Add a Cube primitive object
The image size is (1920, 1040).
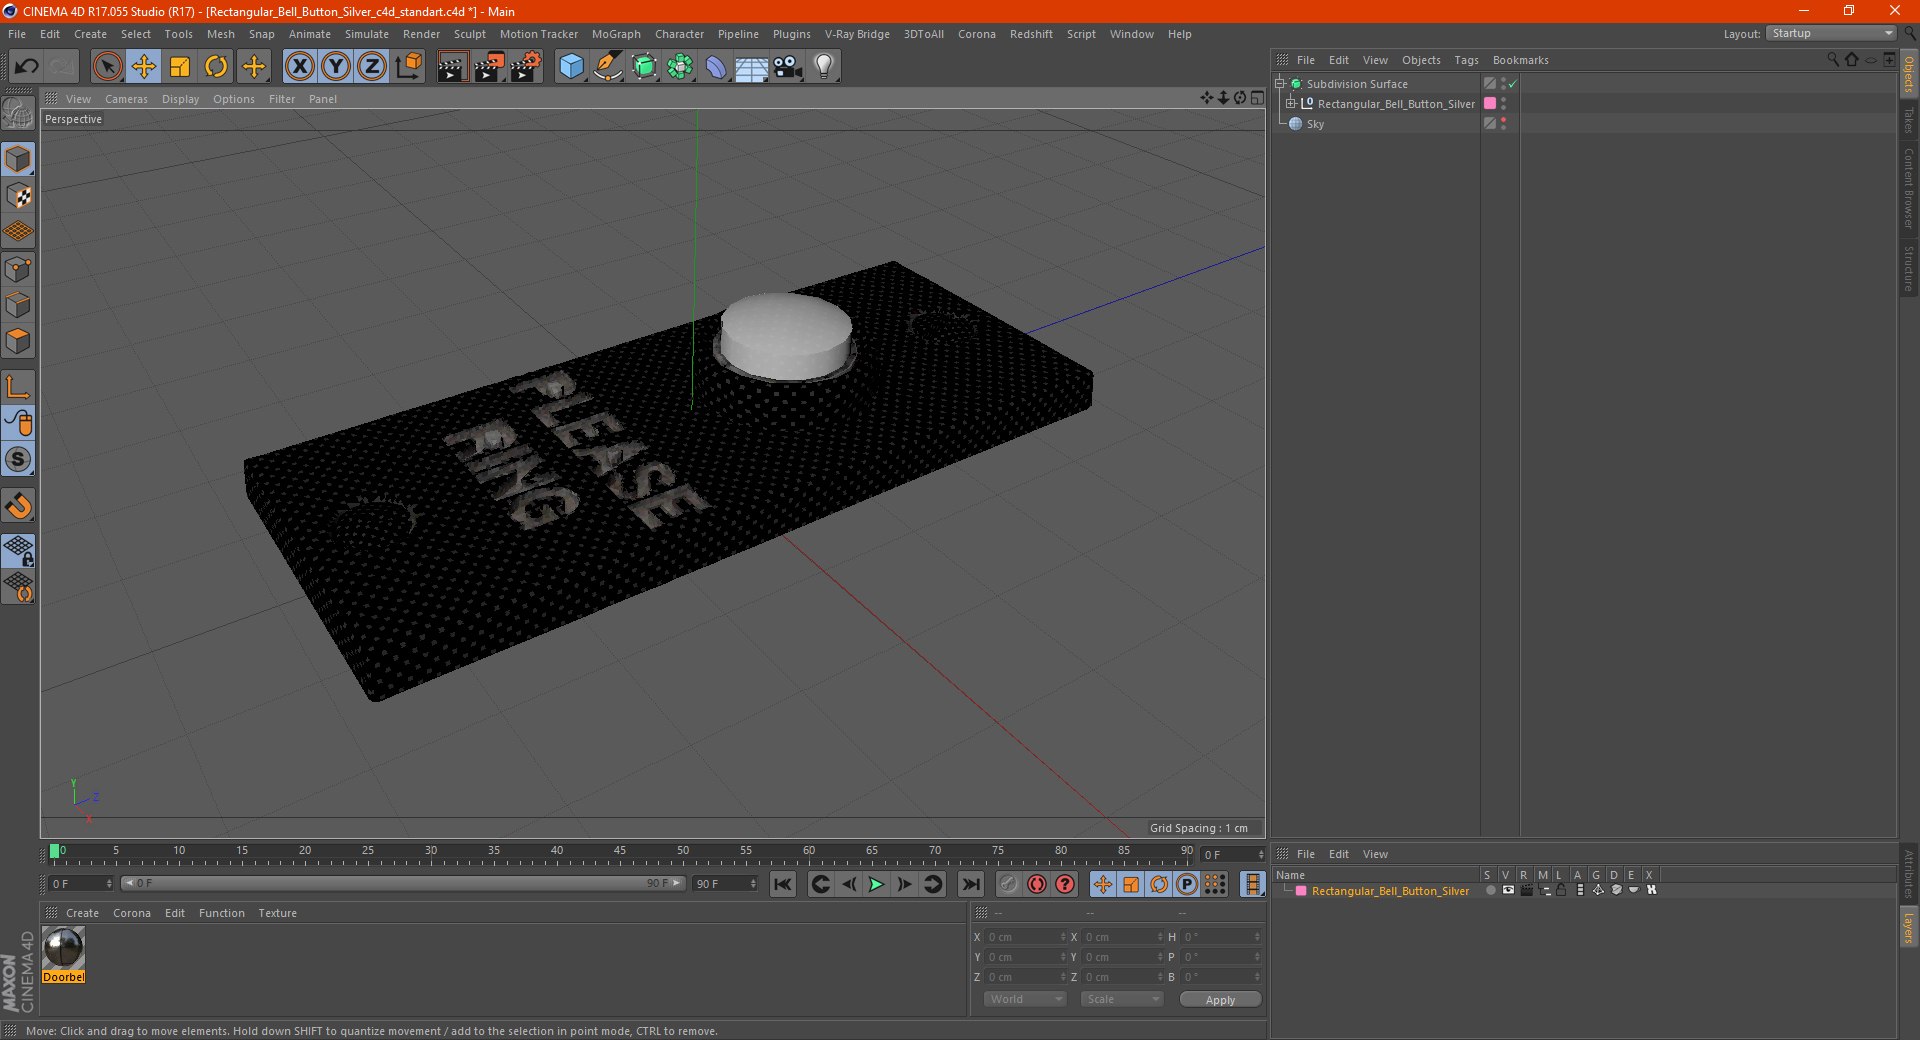pos(571,67)
